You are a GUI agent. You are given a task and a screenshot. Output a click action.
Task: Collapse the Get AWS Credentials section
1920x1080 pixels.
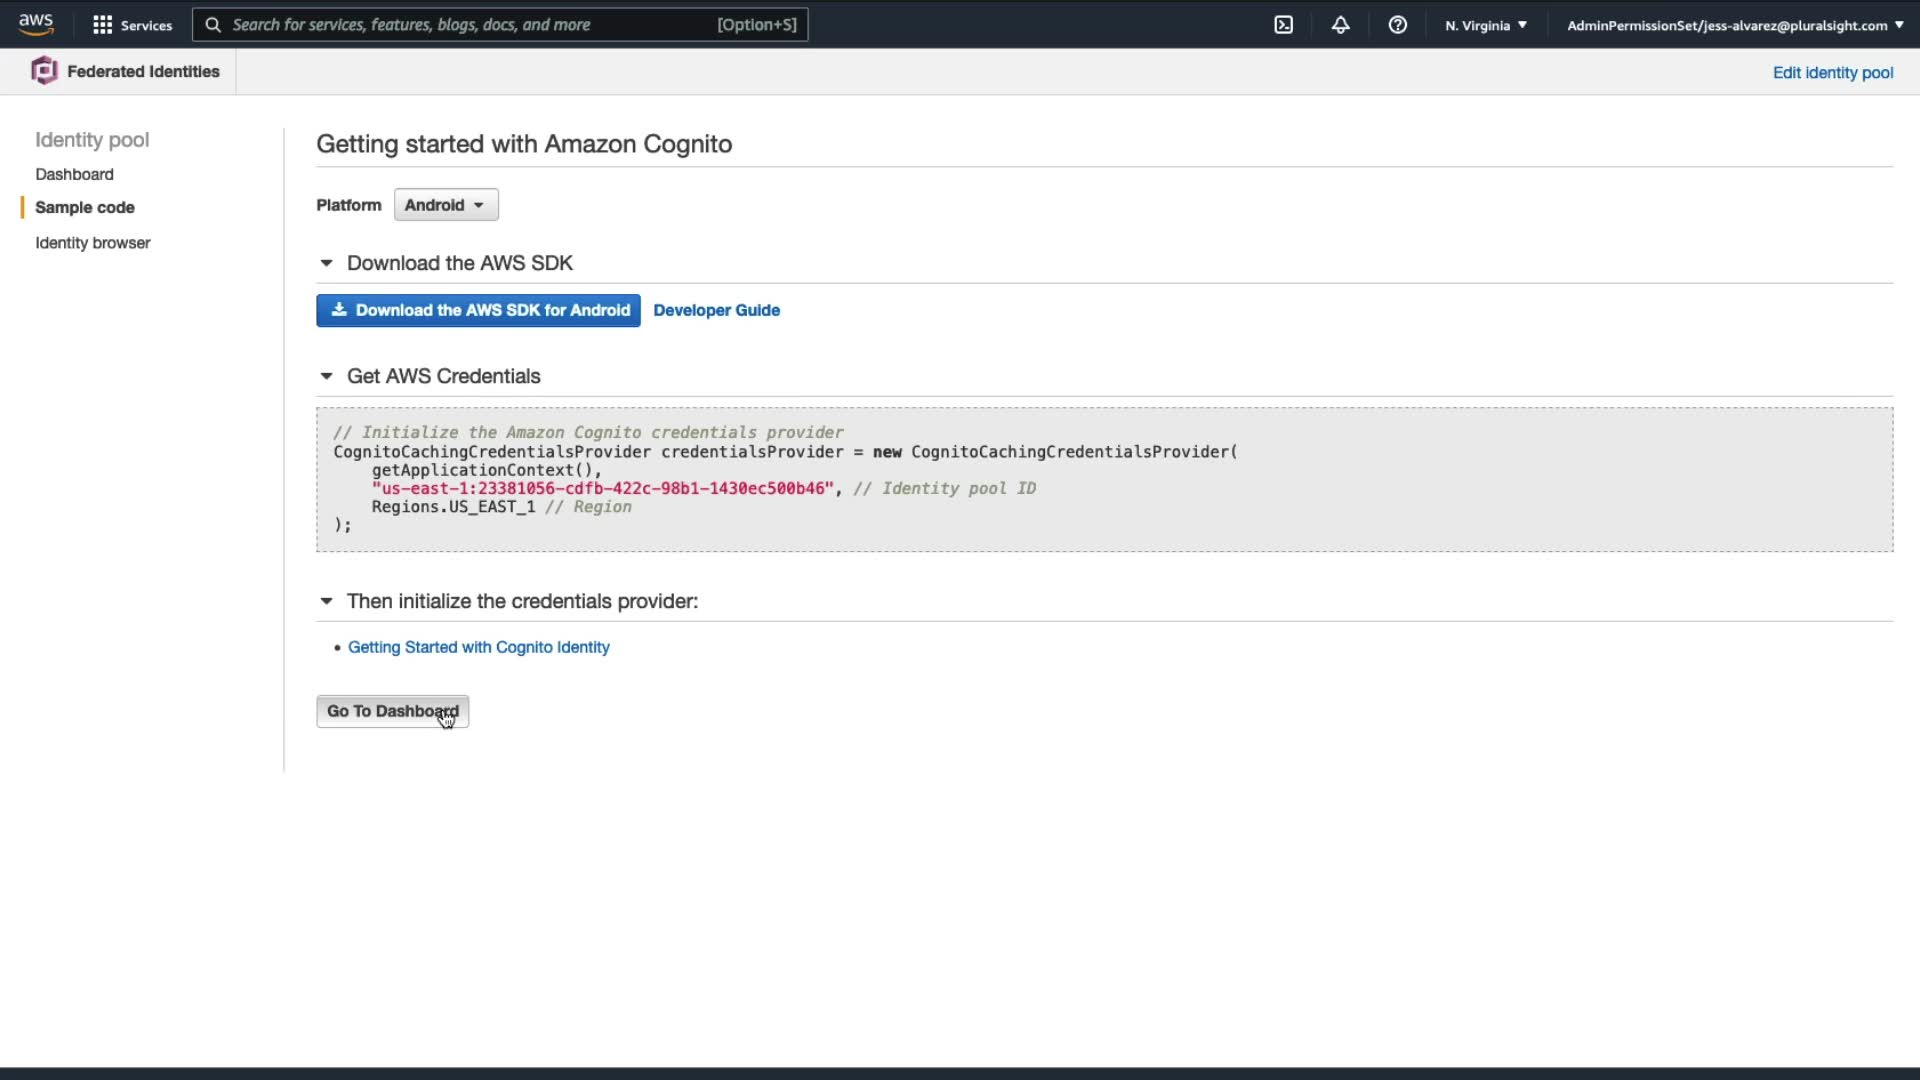click(x=326, y=376)
